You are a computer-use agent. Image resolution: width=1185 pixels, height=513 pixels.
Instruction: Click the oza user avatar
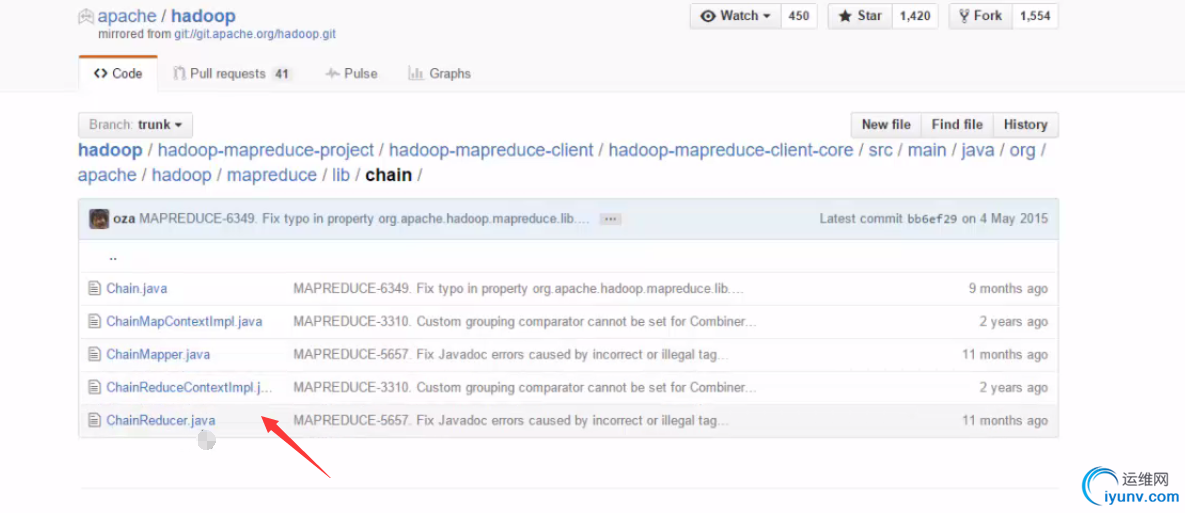pos(99,219)
